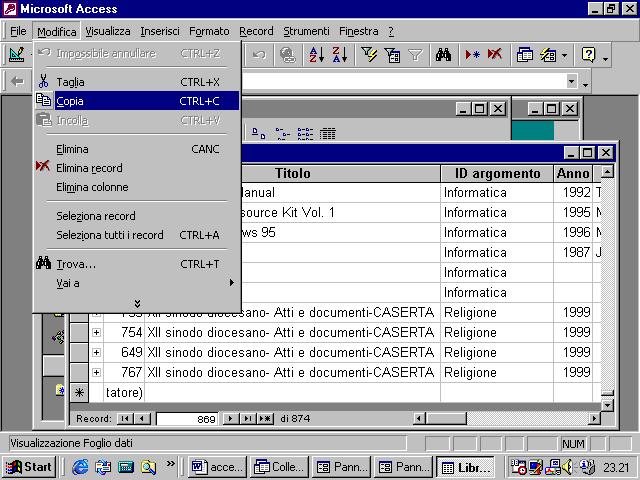Viewport: 640px width, 480px height.
Task: Choose Elimina colonne menu entry
Action: [x=137, y=187]
